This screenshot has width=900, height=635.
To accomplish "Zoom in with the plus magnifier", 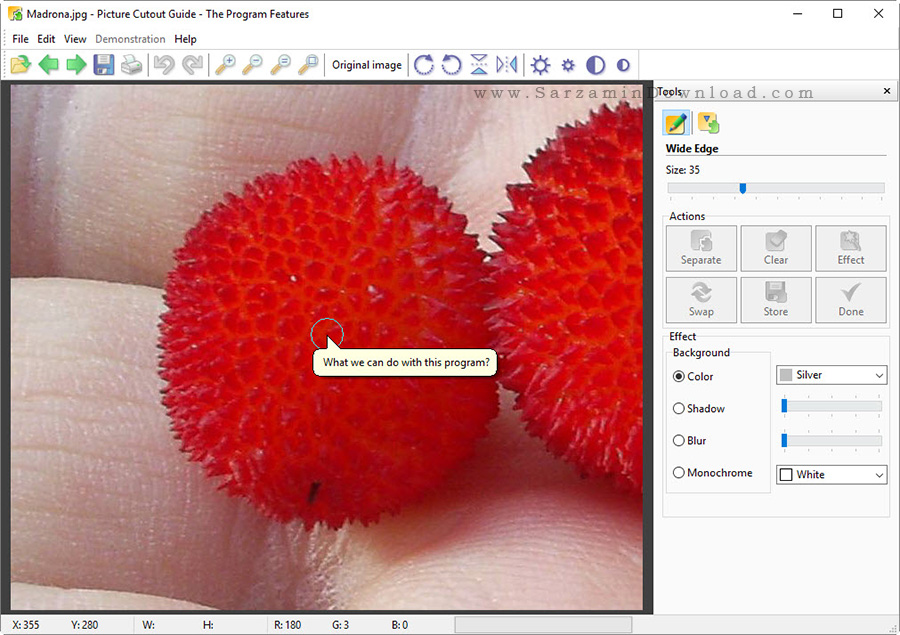I will [225, 65].
